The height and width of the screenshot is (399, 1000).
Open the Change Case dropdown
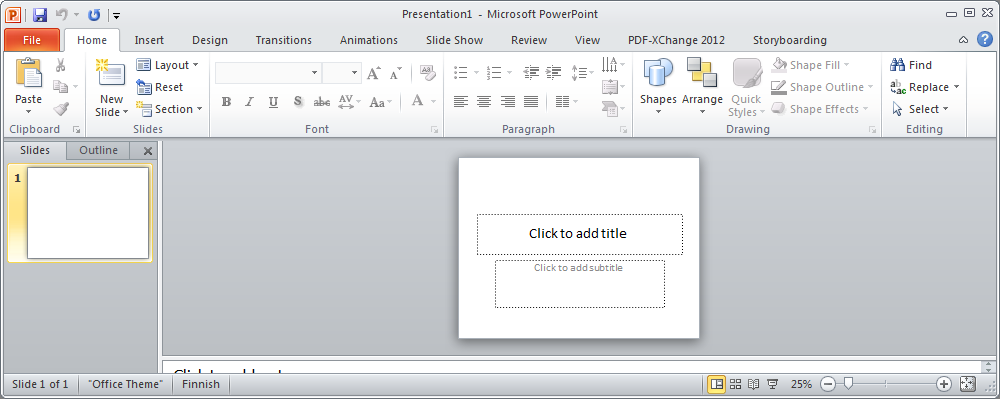coord(381,101)
